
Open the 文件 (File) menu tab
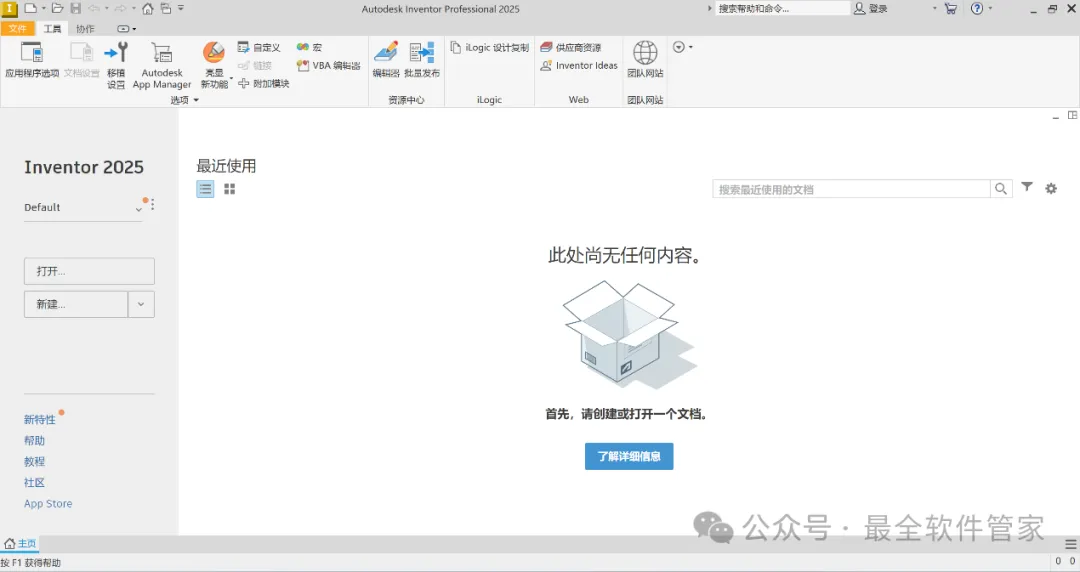(x=17, y=28)
